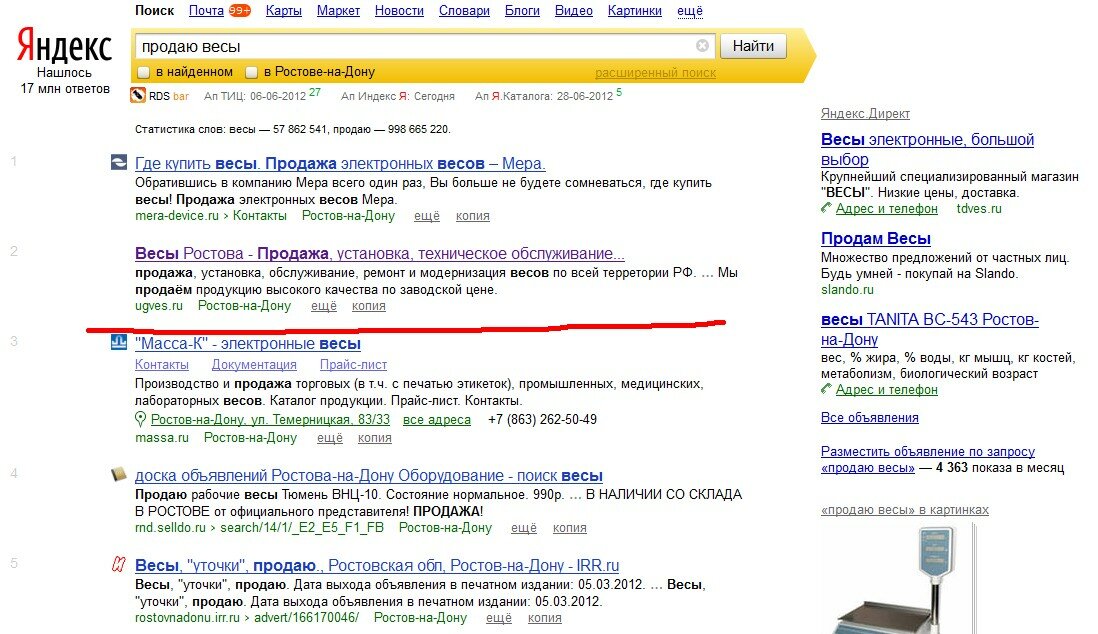Image resolution: width=1098 pixels, height=634 pixels.
Task: Expand 'ещё' under mera-device.ru result
Action: (426, 216)
